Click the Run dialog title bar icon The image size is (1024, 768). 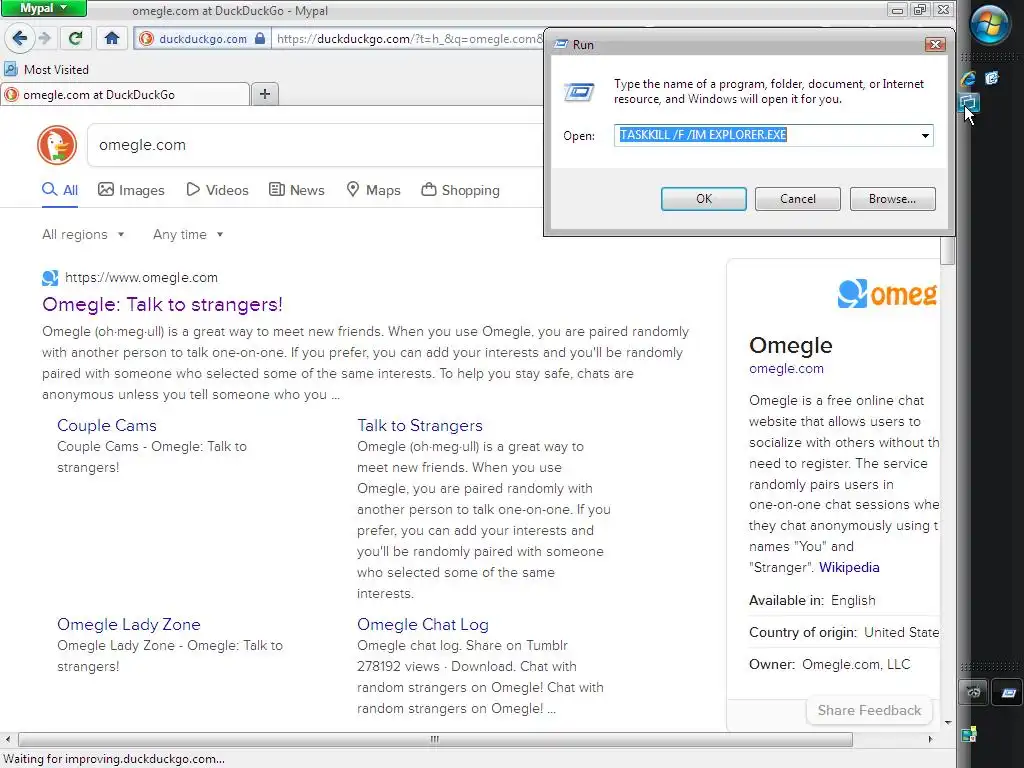560,44
